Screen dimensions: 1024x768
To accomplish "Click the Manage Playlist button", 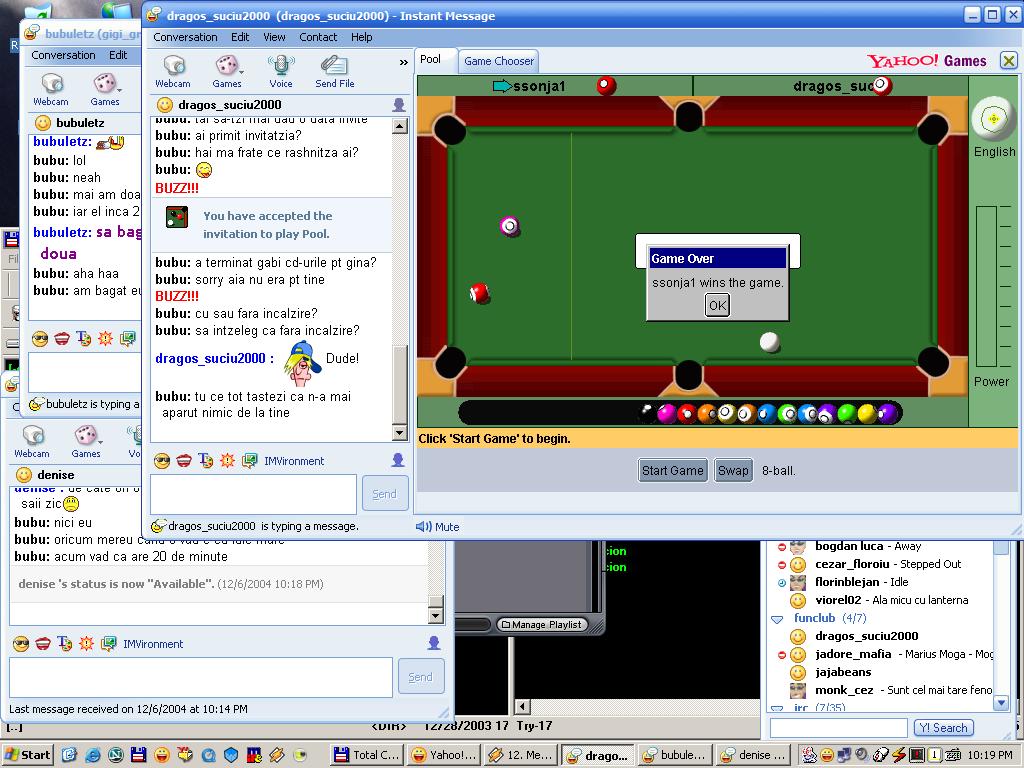I will pyautogui.click(x=541, y=624).
